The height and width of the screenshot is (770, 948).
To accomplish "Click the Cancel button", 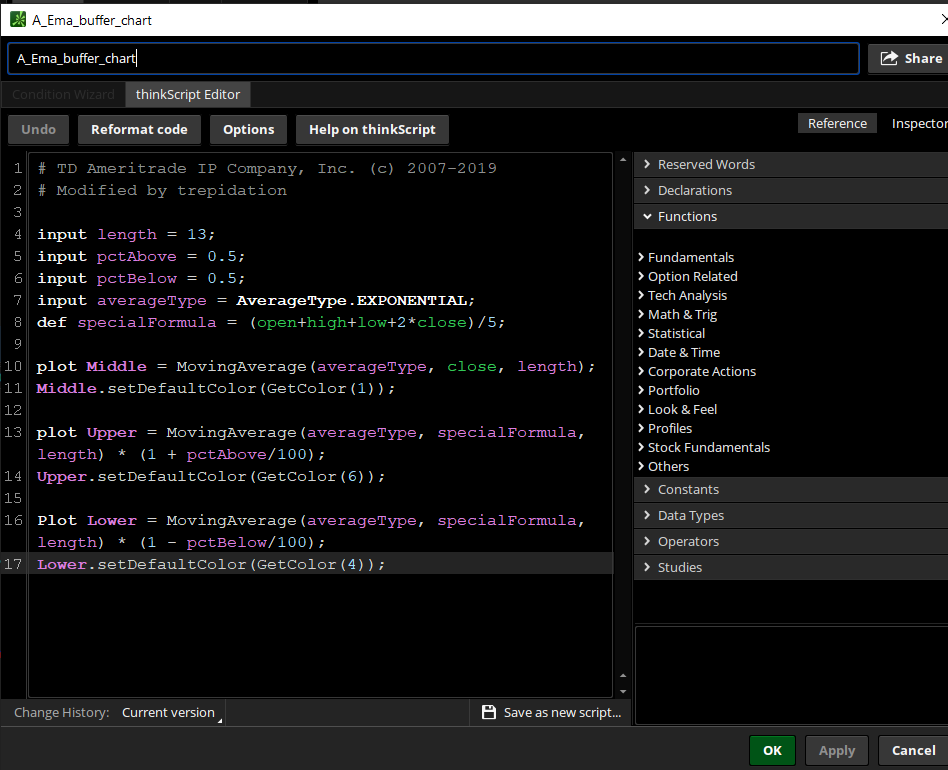I will coord(913,751).
